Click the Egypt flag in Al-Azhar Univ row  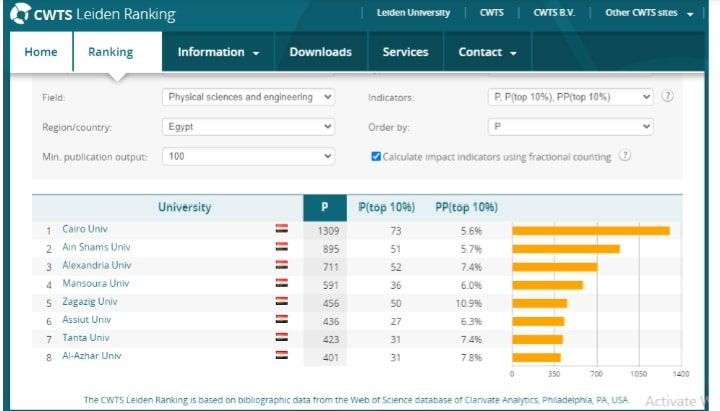point(281,355)
